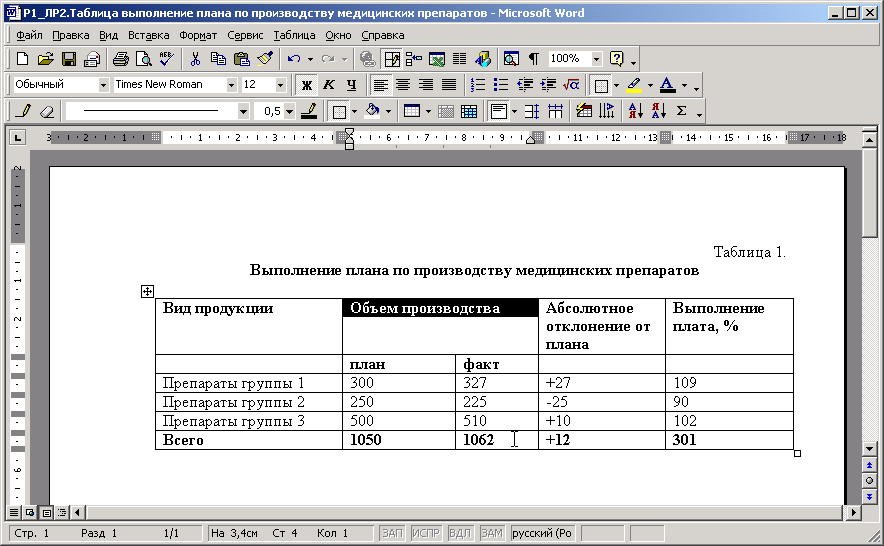Open the Таблица menu
The image size is (884, 546).
(x=294, y=35)
